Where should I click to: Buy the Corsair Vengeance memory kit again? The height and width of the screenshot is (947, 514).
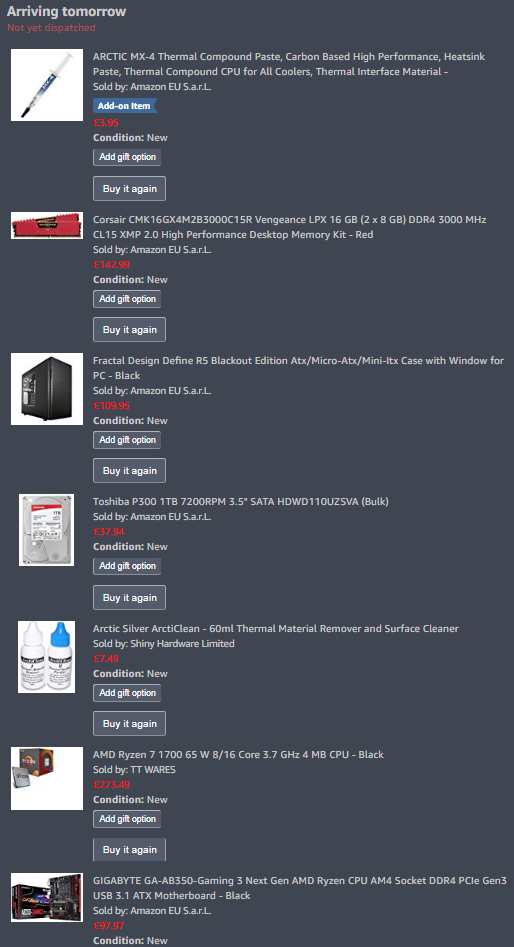(129, 330)
